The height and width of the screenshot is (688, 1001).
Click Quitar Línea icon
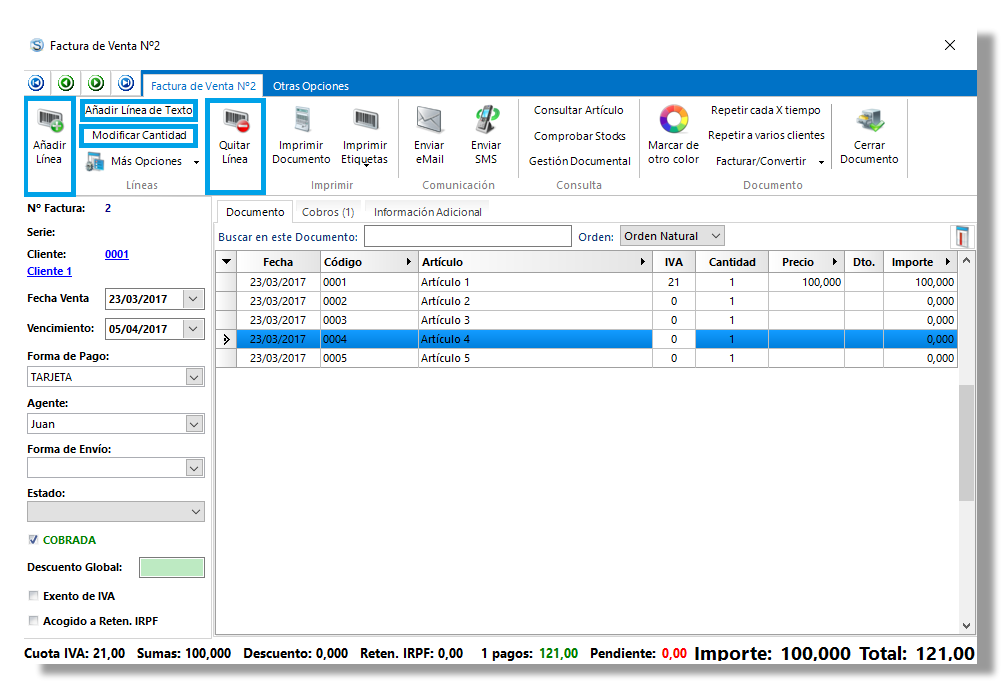(236, 120)
